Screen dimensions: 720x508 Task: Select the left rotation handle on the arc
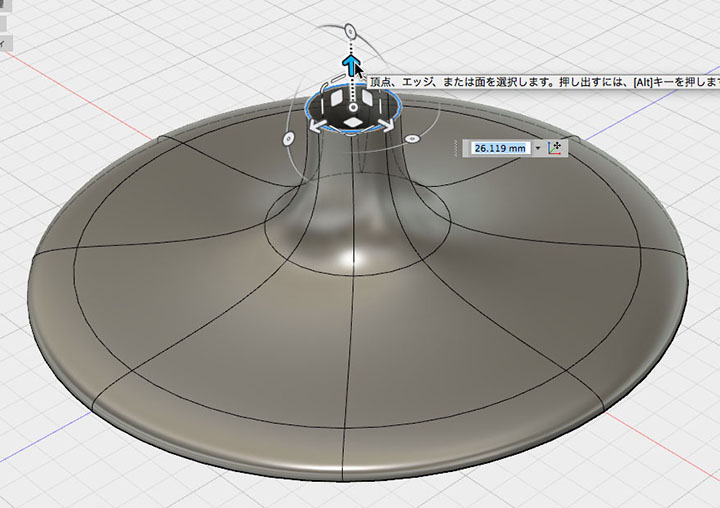point(288,139)
